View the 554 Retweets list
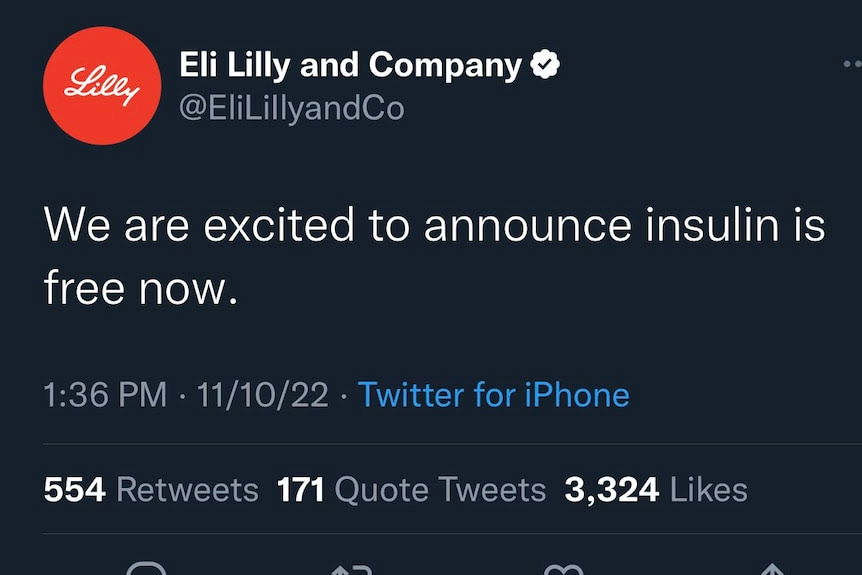The width and height of the screenshot is (862, 575). 151,489
